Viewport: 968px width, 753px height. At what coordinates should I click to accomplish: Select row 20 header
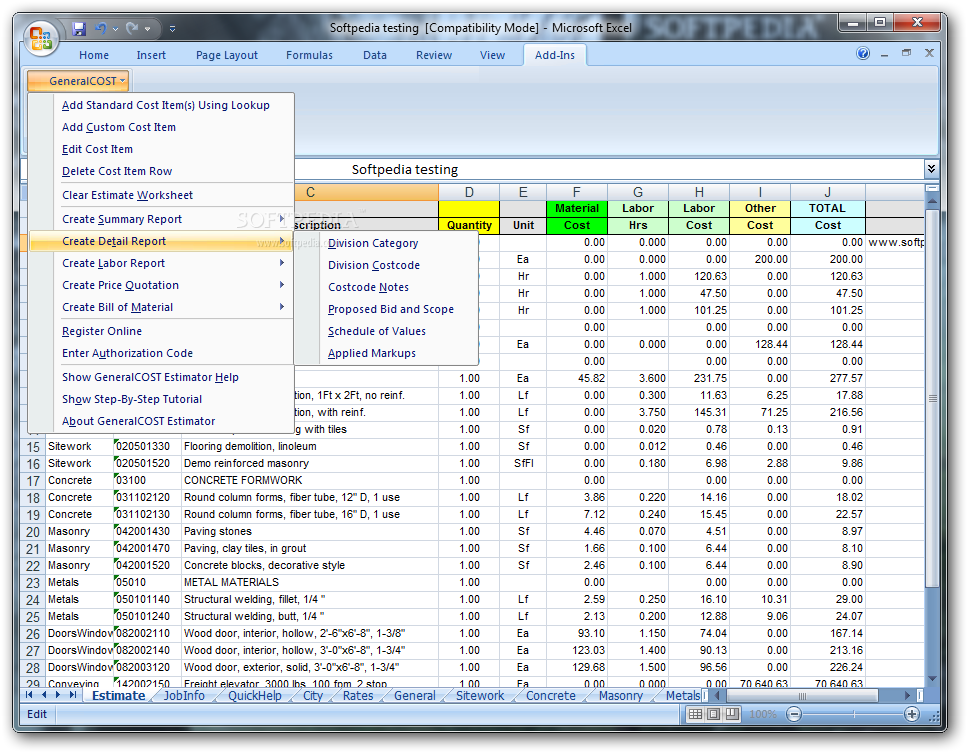pyautogui.click(x=33, y=531)
